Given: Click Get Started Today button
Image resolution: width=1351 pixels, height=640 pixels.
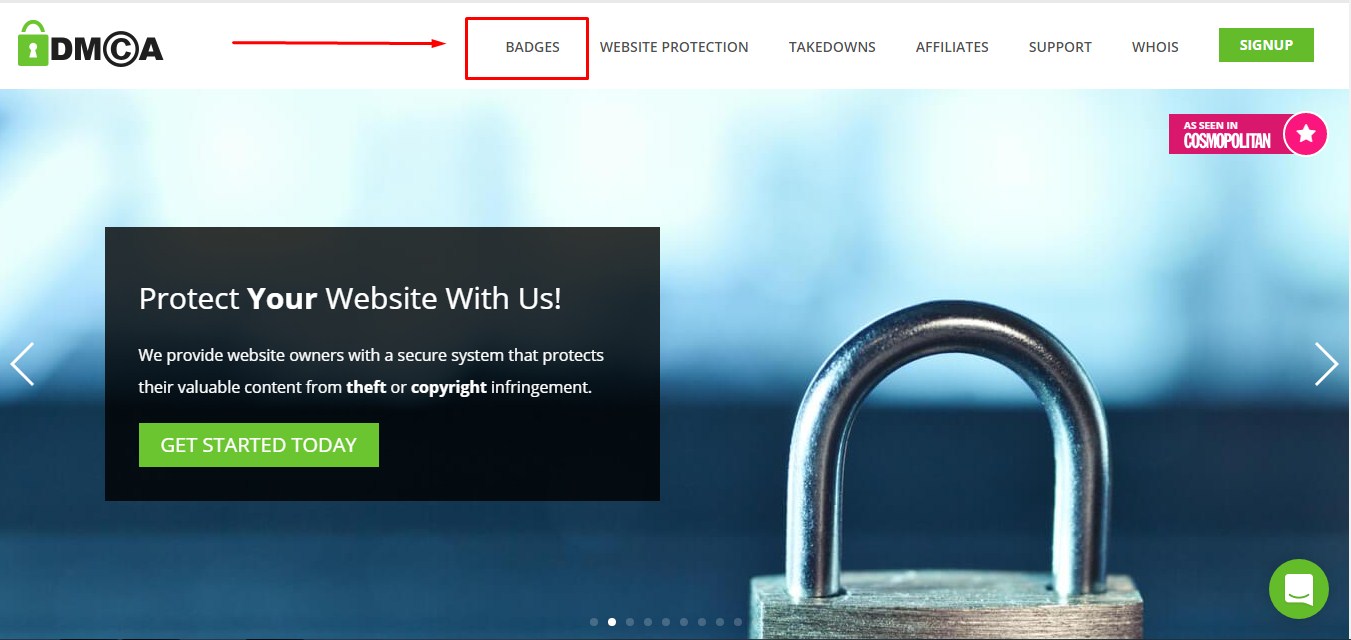Looking at the screenshot, I should [259, 445].
